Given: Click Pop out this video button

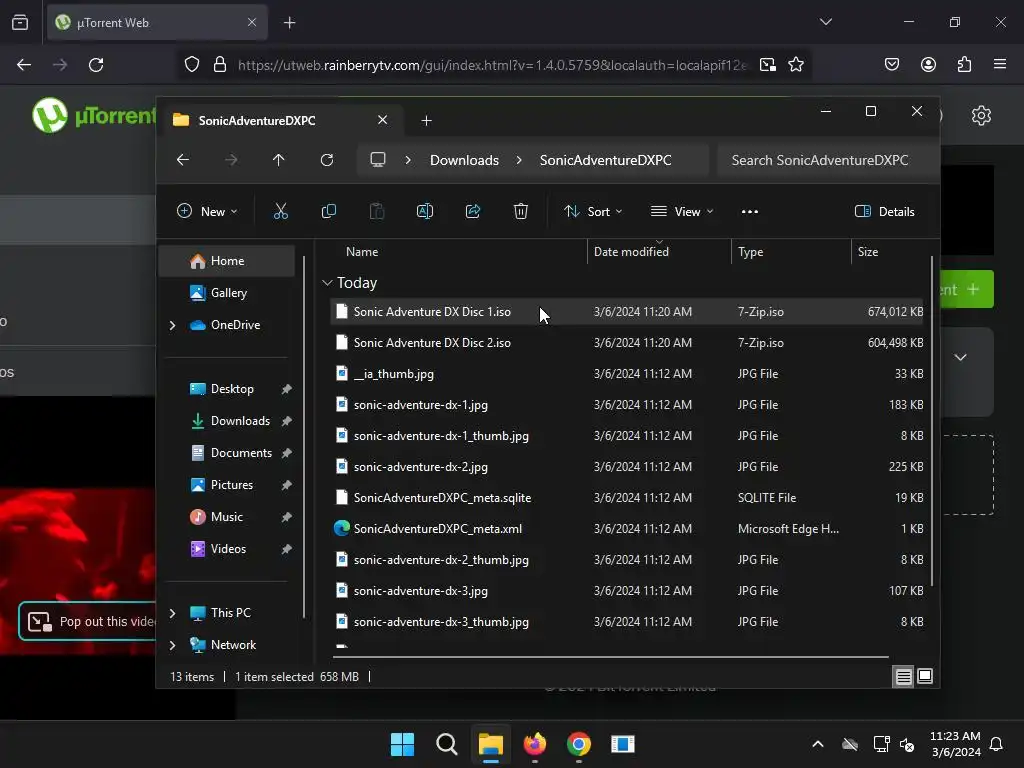Looking at the screenshot, I should pyautogui.click(x=89, y=621).
